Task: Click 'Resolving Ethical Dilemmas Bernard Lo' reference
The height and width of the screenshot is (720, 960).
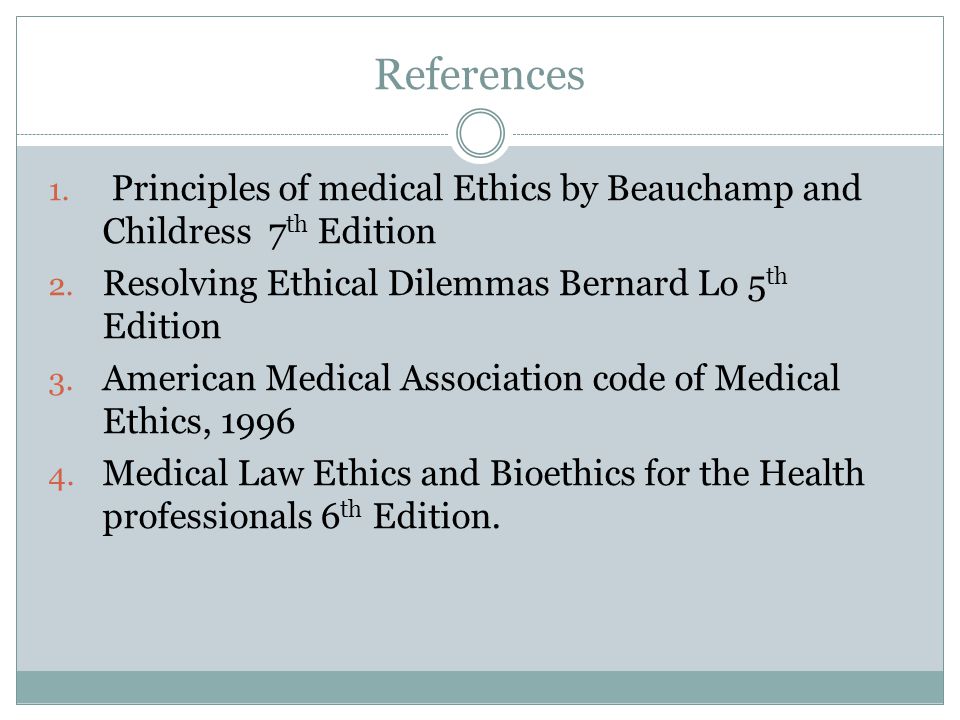Action: coord(445,284)
